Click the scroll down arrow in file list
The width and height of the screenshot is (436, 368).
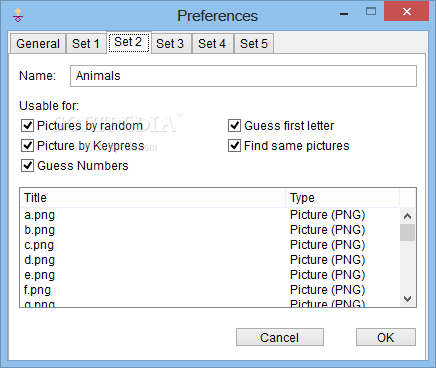pyautogui.click(x=407, y=299)
